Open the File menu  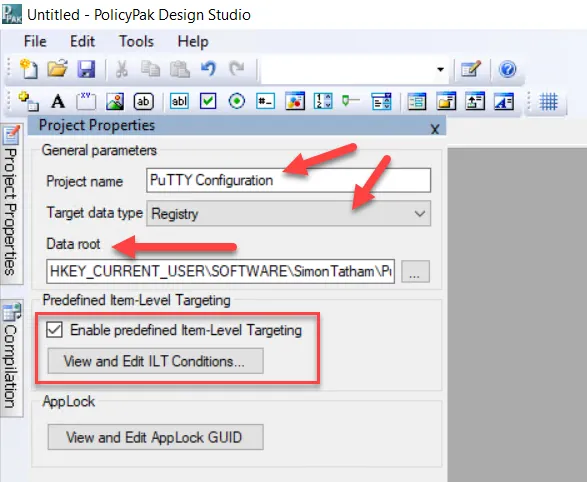(x=35, y=41)
